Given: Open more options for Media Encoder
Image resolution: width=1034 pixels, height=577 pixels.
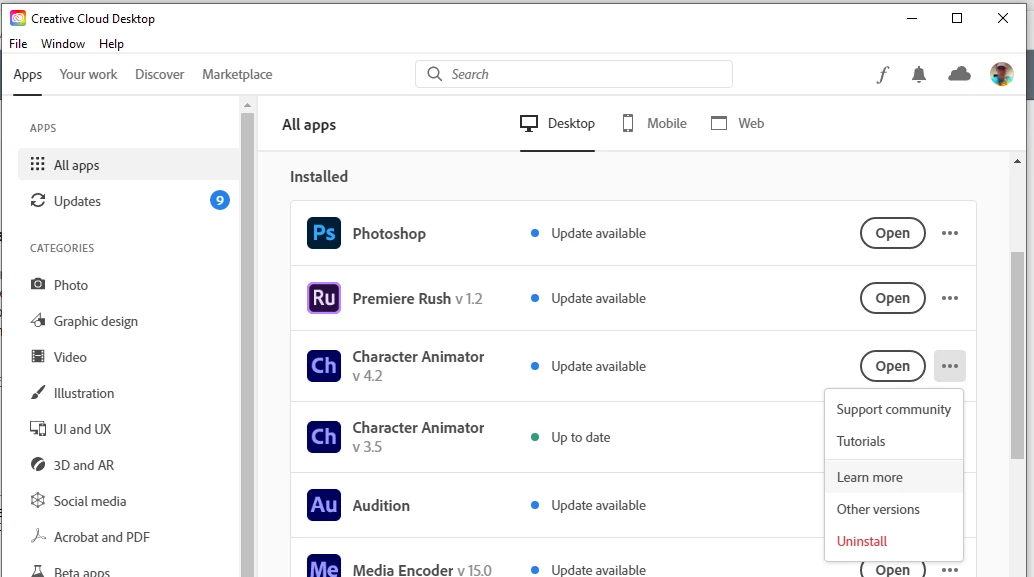Looking at the screenshot, I should click(950, 570).
